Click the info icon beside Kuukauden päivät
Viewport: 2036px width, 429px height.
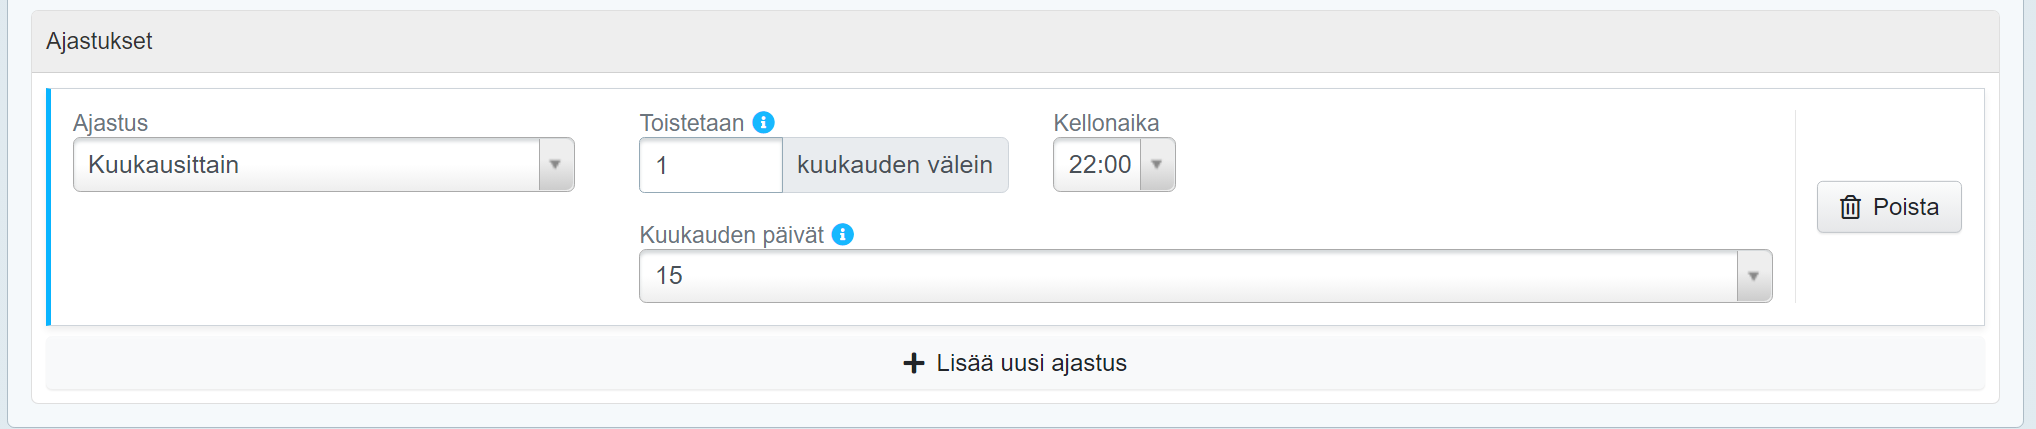pyautogui.click(x=843, y=234)
